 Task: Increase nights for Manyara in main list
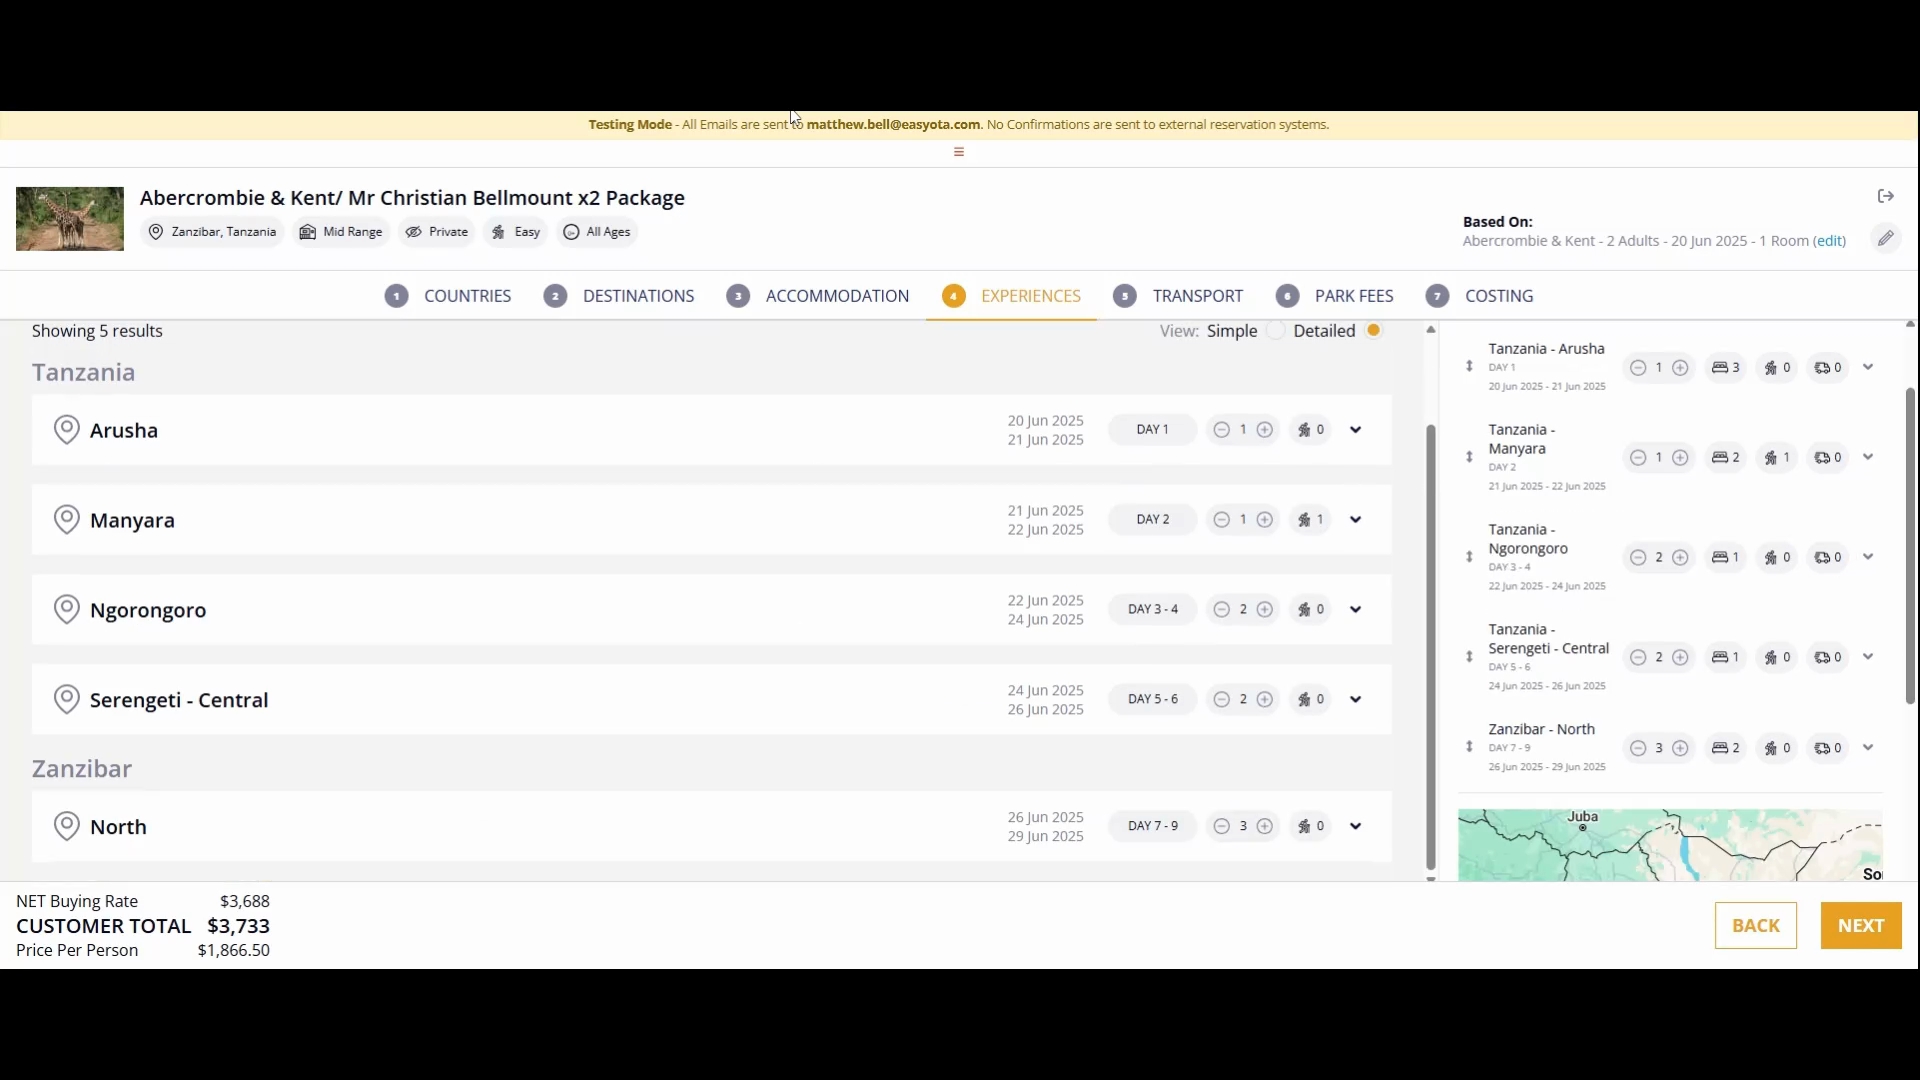coord(1265,520)
